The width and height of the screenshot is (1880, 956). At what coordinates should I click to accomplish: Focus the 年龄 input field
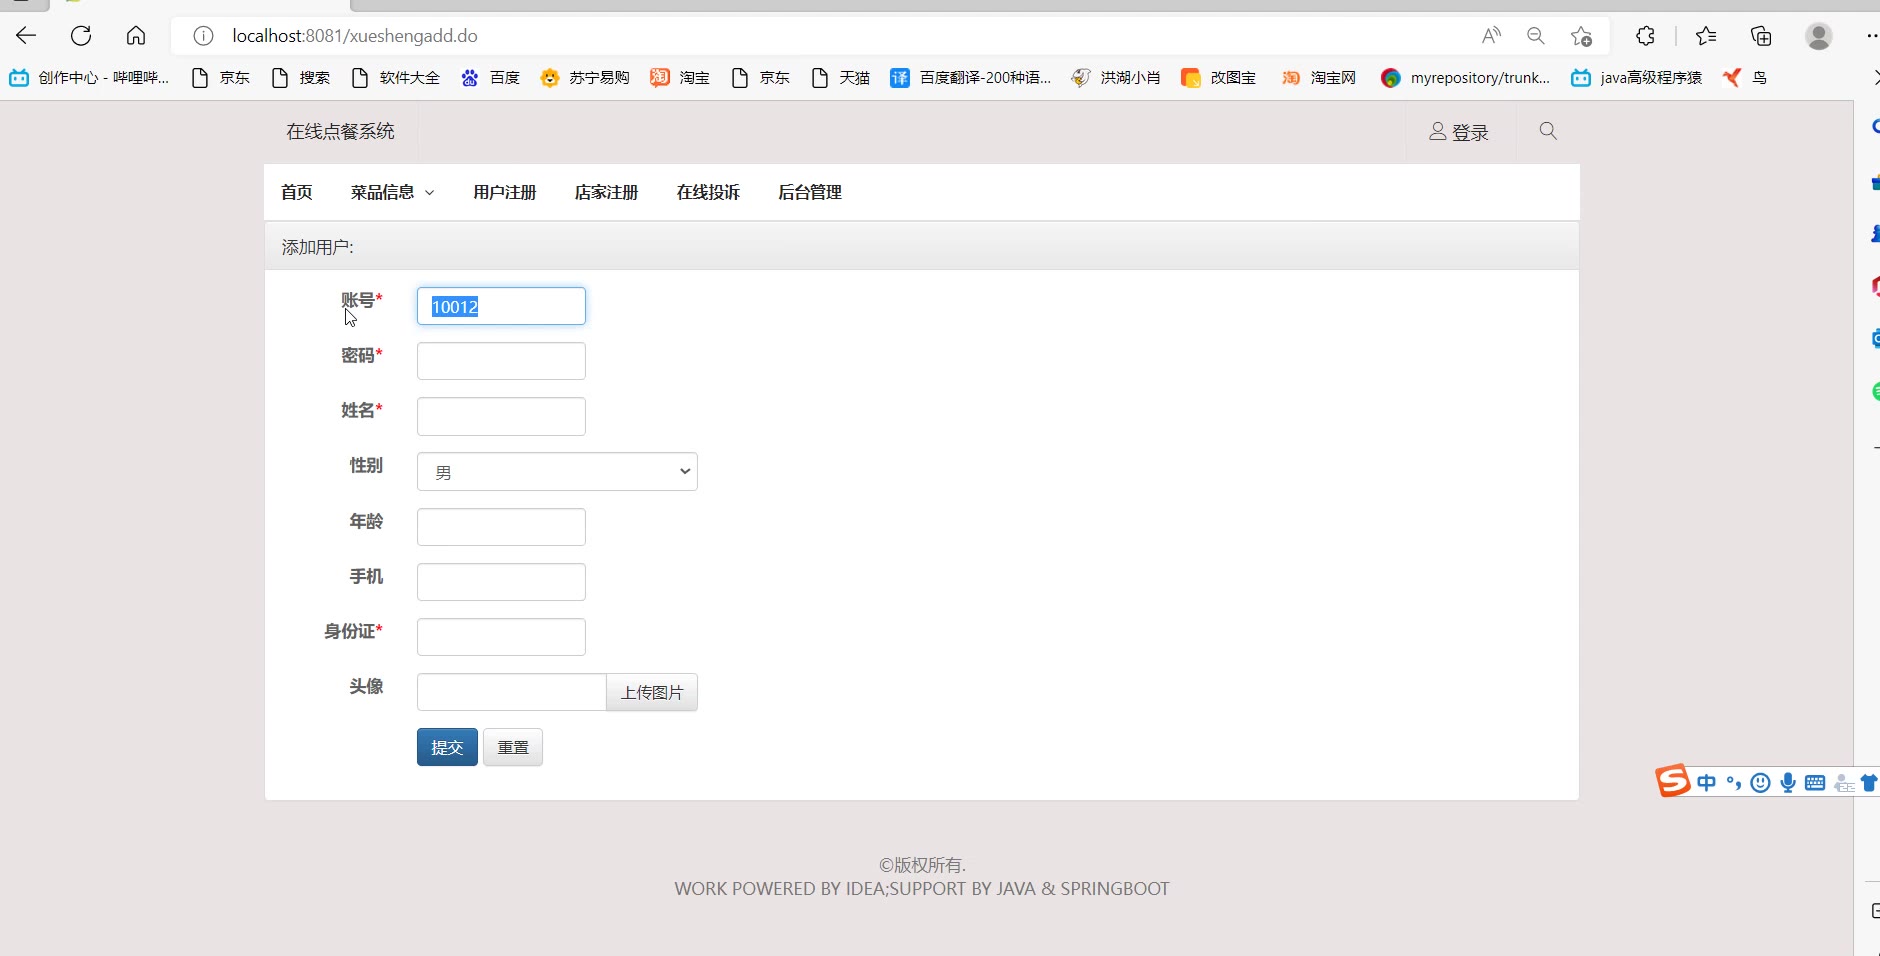click(501, 527)
